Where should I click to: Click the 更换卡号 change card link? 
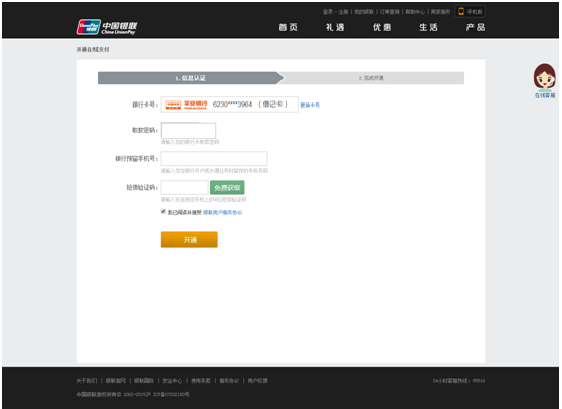pos(310,105)
